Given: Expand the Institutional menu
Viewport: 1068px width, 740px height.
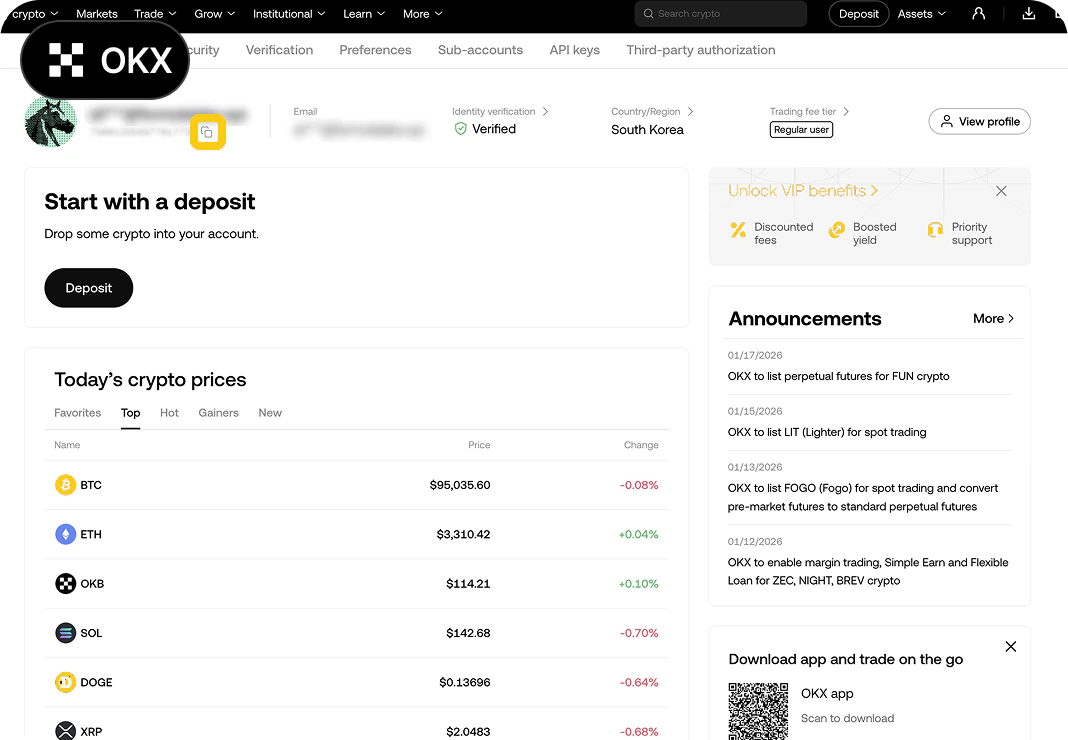Looking at the screenshot, I should coord(289,14).
